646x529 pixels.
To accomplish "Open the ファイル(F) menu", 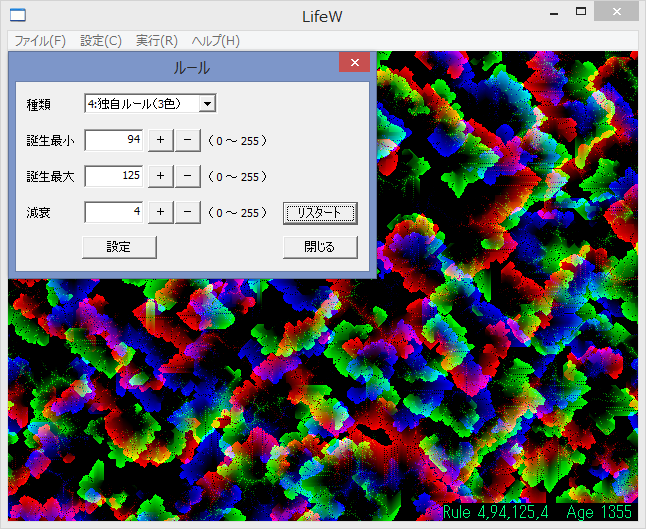I will pyautogui.click(x=40, y=41).
